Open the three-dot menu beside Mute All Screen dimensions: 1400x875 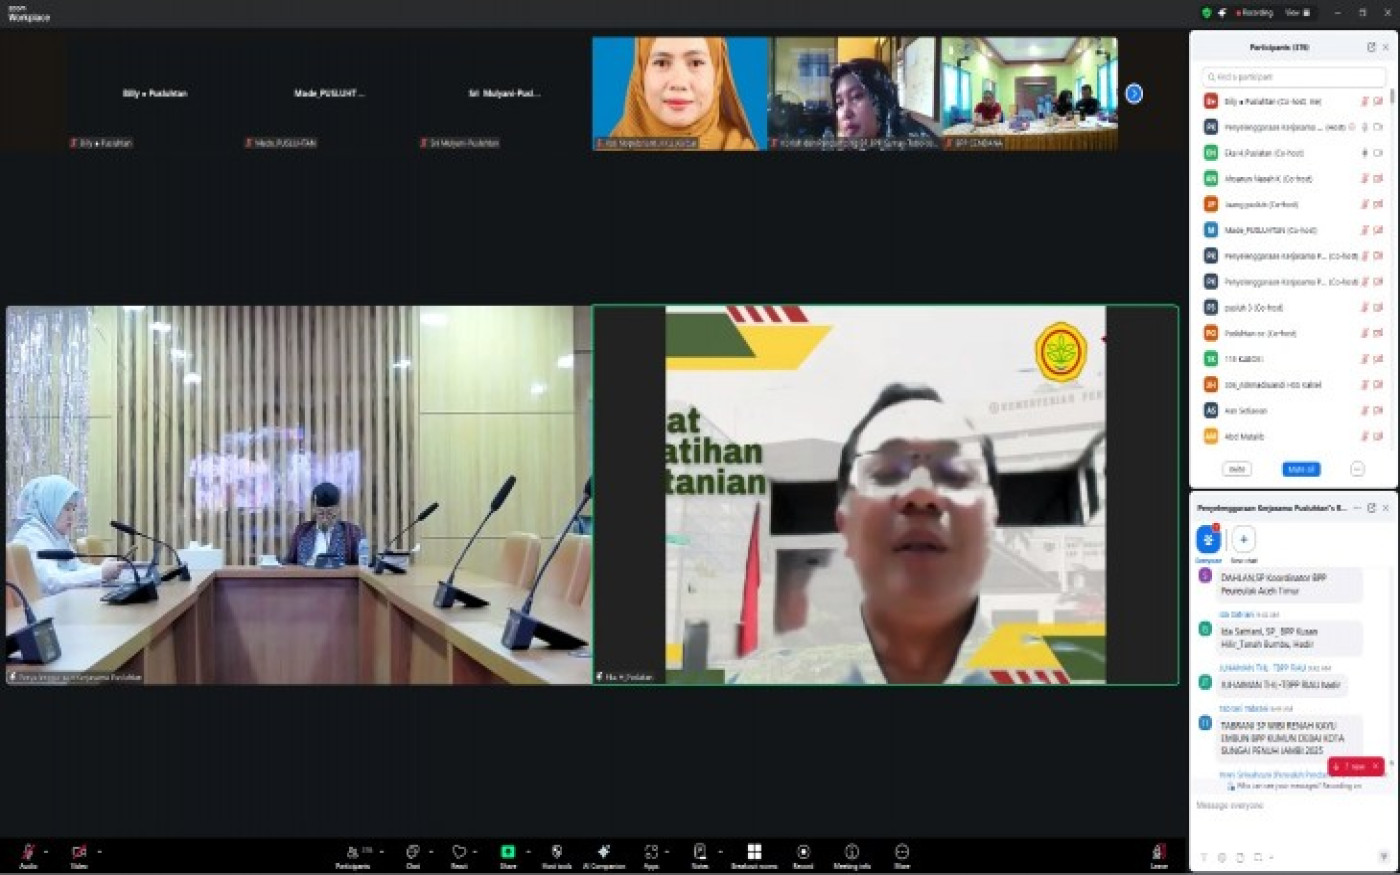pyautogui.click(x=1357, y=469)
